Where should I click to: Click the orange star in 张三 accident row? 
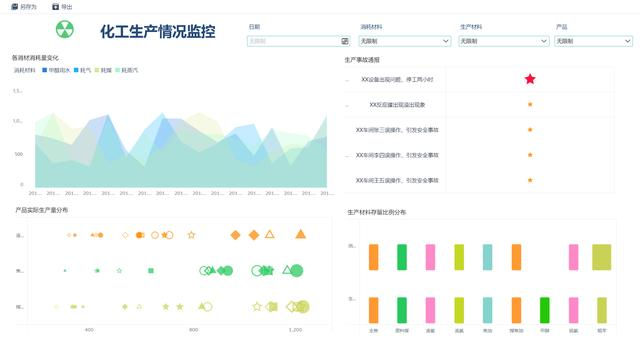pyautogui.click(x=530, y=130)
